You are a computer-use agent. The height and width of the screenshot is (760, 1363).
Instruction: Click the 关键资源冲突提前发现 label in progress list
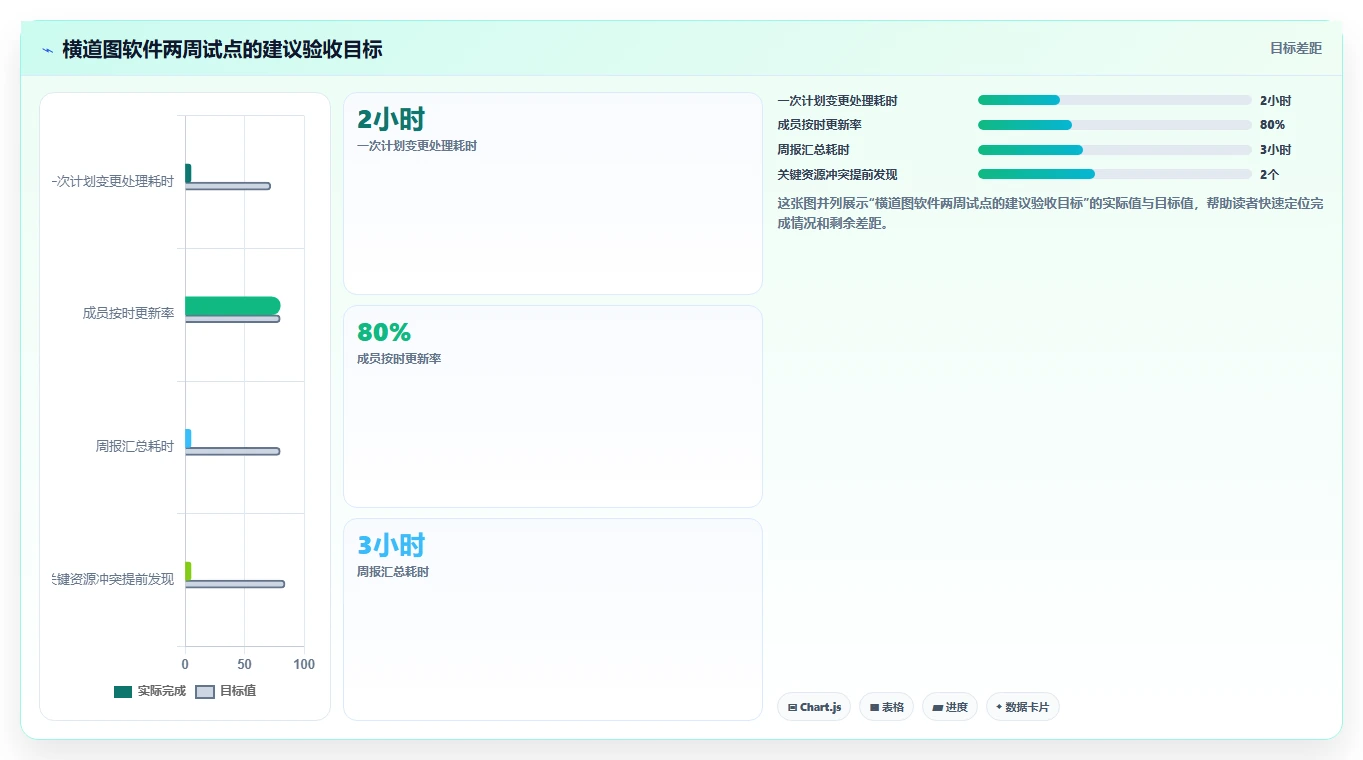click(x=837, y=174)
